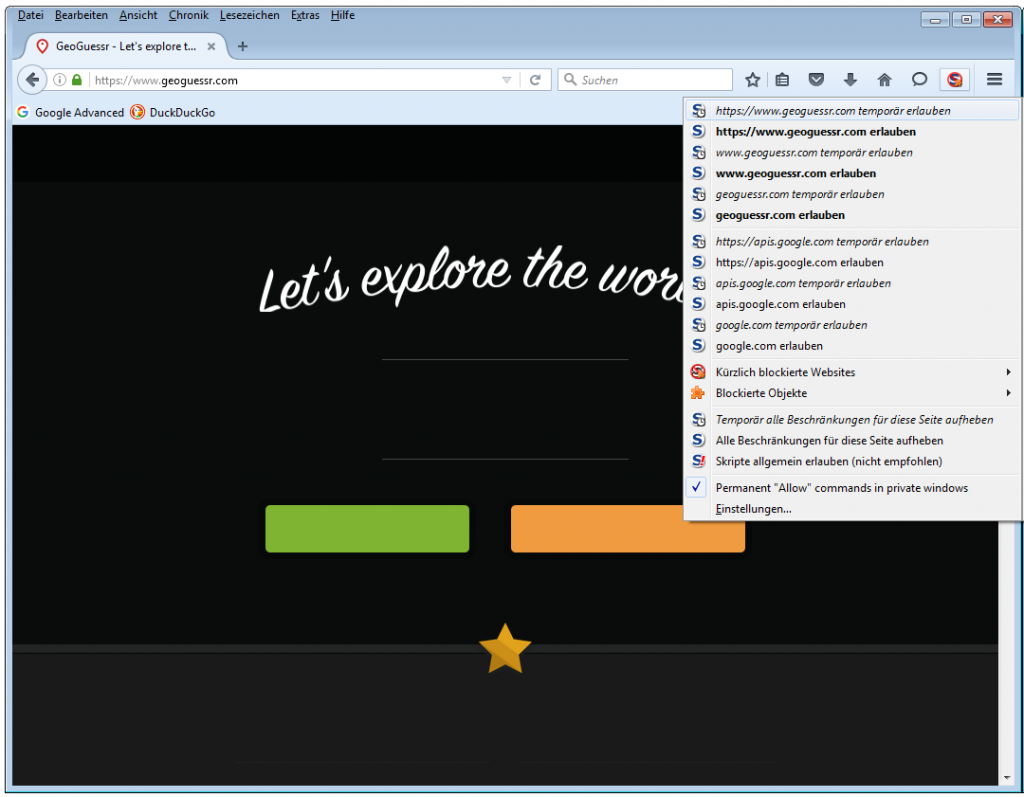
Task: Select https://www.geoguessr.com temporär erlauben
Action: pyautogui.click(x=852, y=111)
